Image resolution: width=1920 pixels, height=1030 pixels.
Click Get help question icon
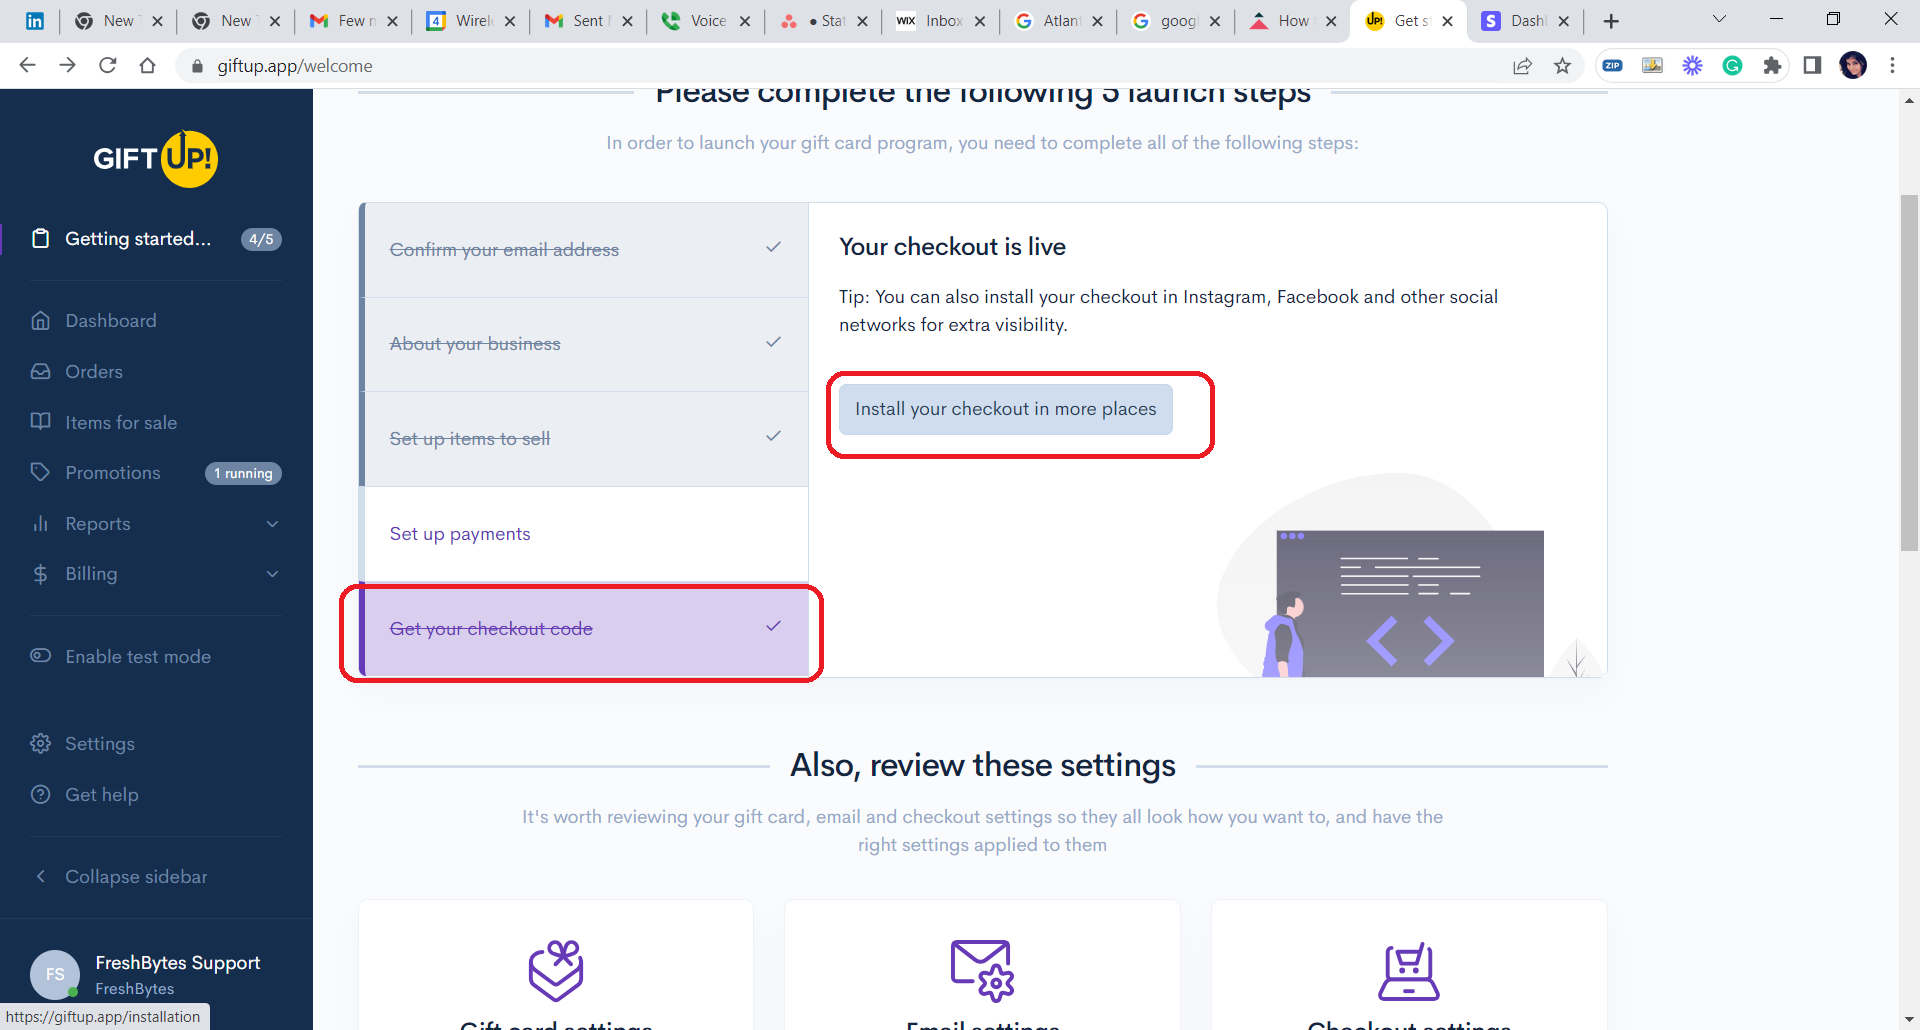[41, 794]
